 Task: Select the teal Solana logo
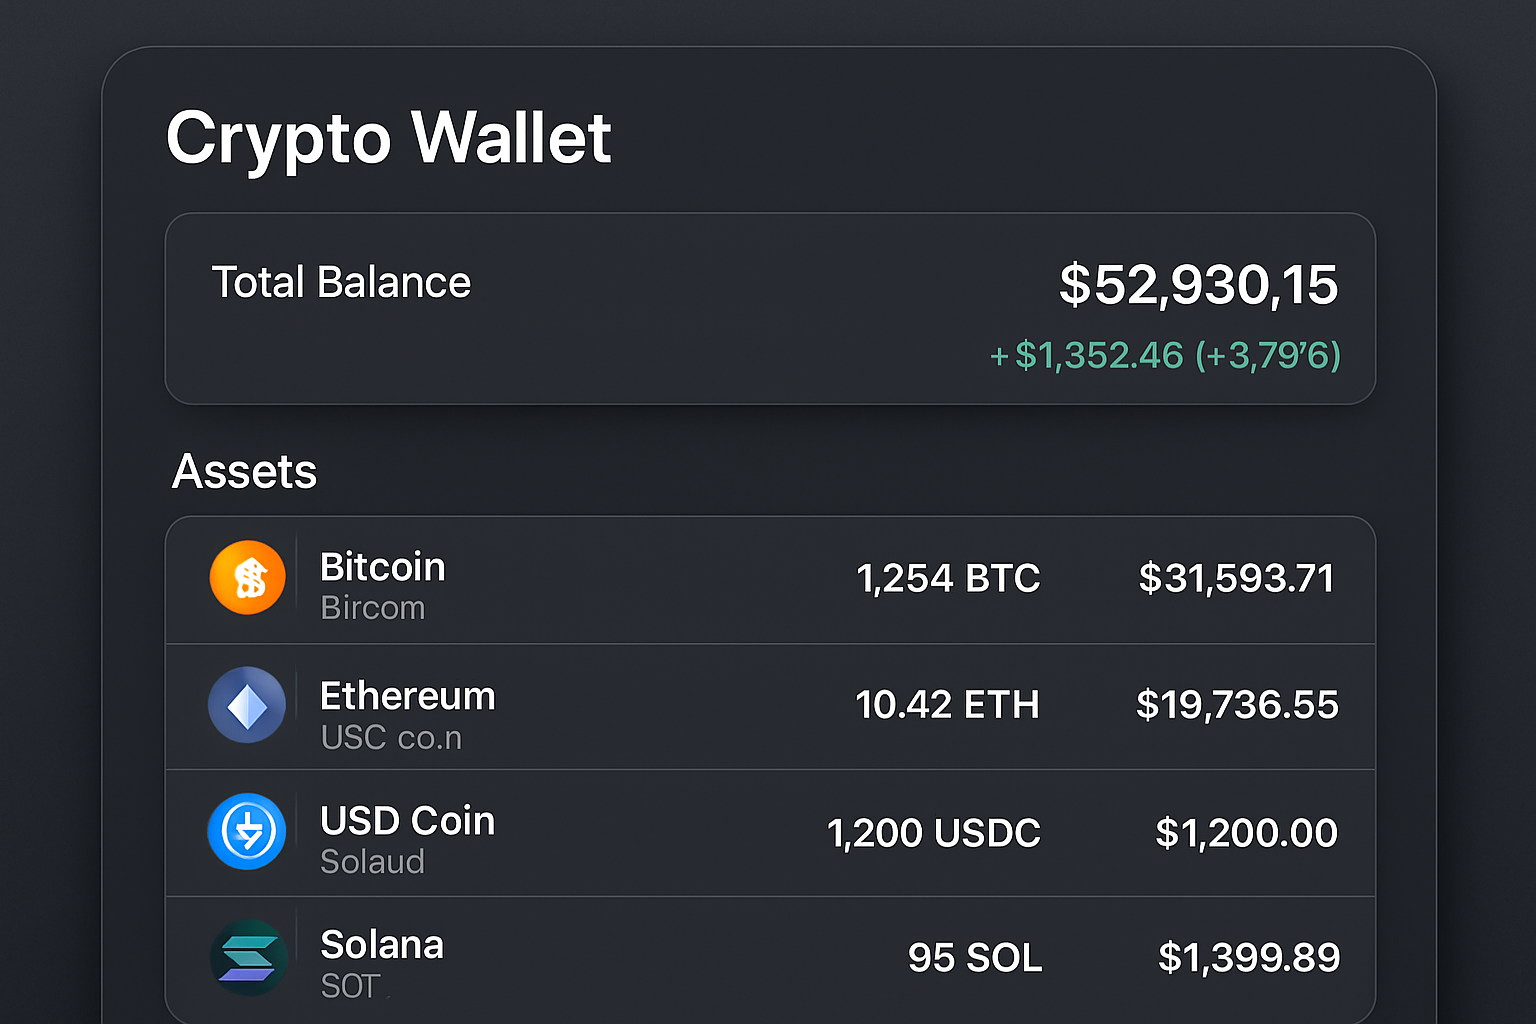[248, 958]
